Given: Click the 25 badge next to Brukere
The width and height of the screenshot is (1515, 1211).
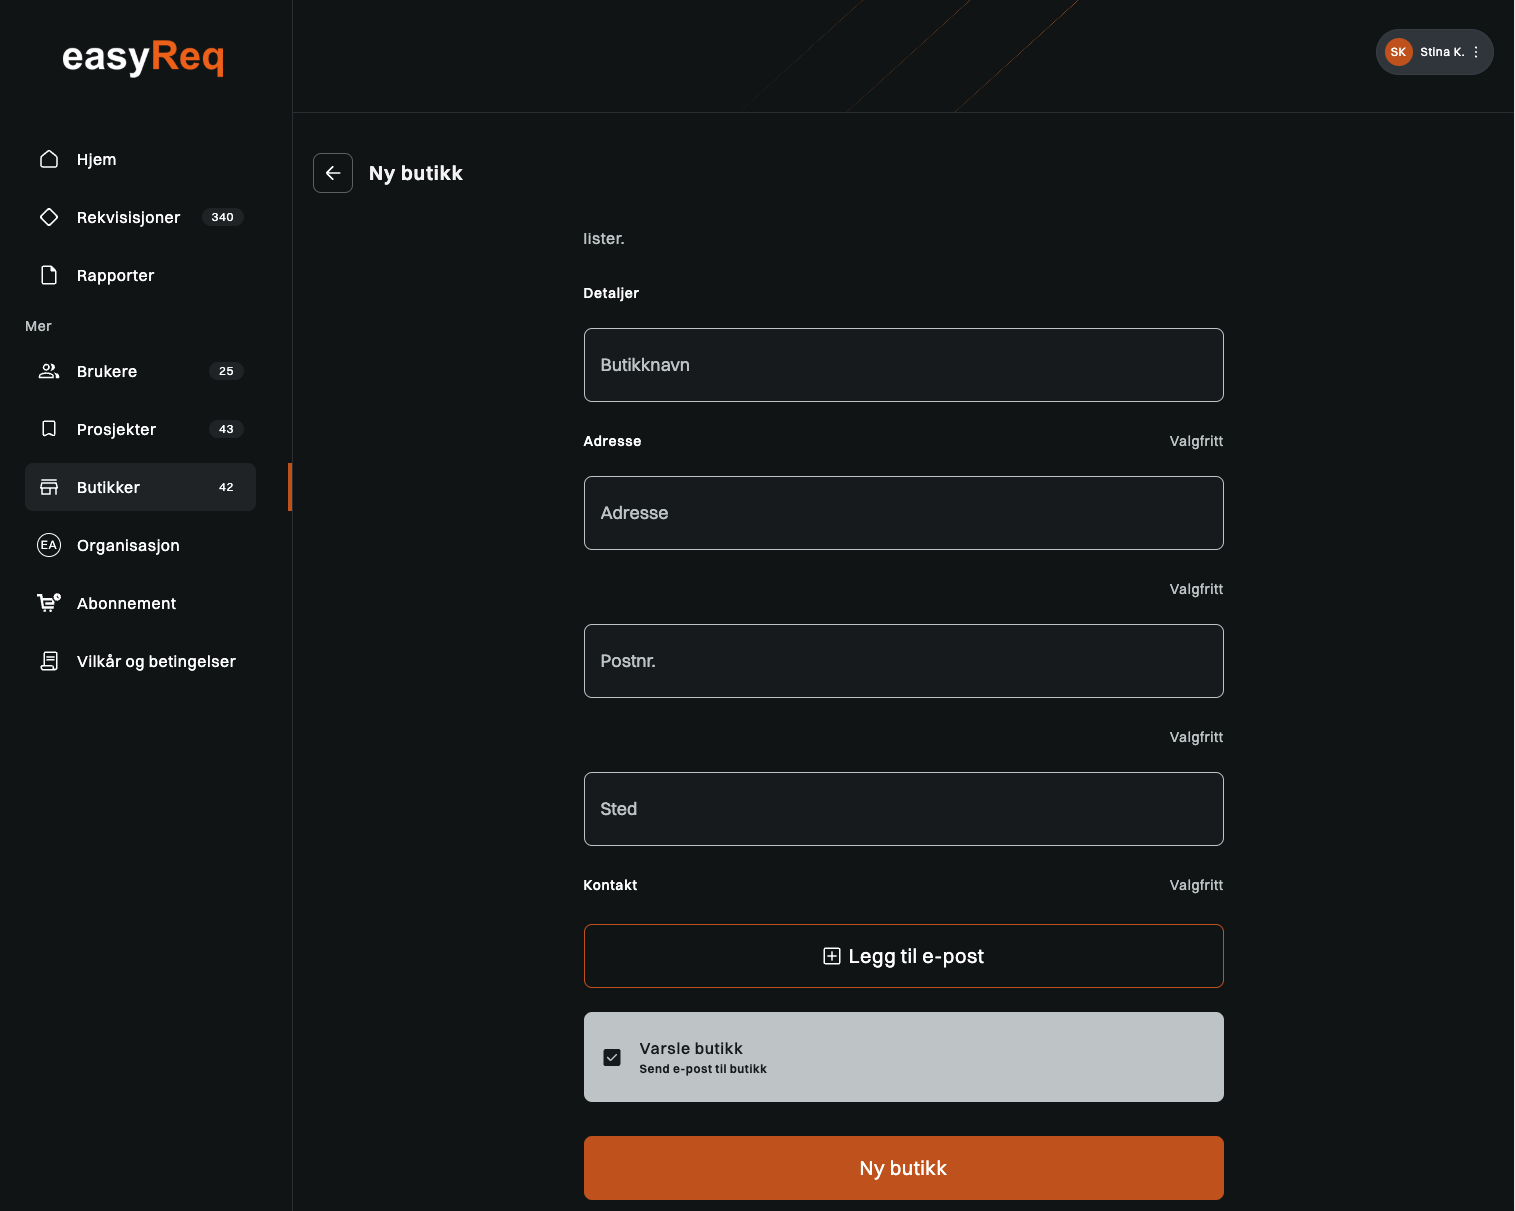Looking at the screenshot, I should (226, 371).
